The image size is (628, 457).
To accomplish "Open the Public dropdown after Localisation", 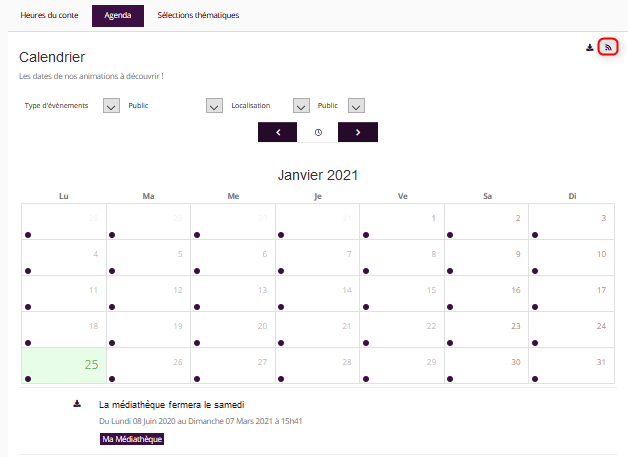I will click(x=356, y=106).
